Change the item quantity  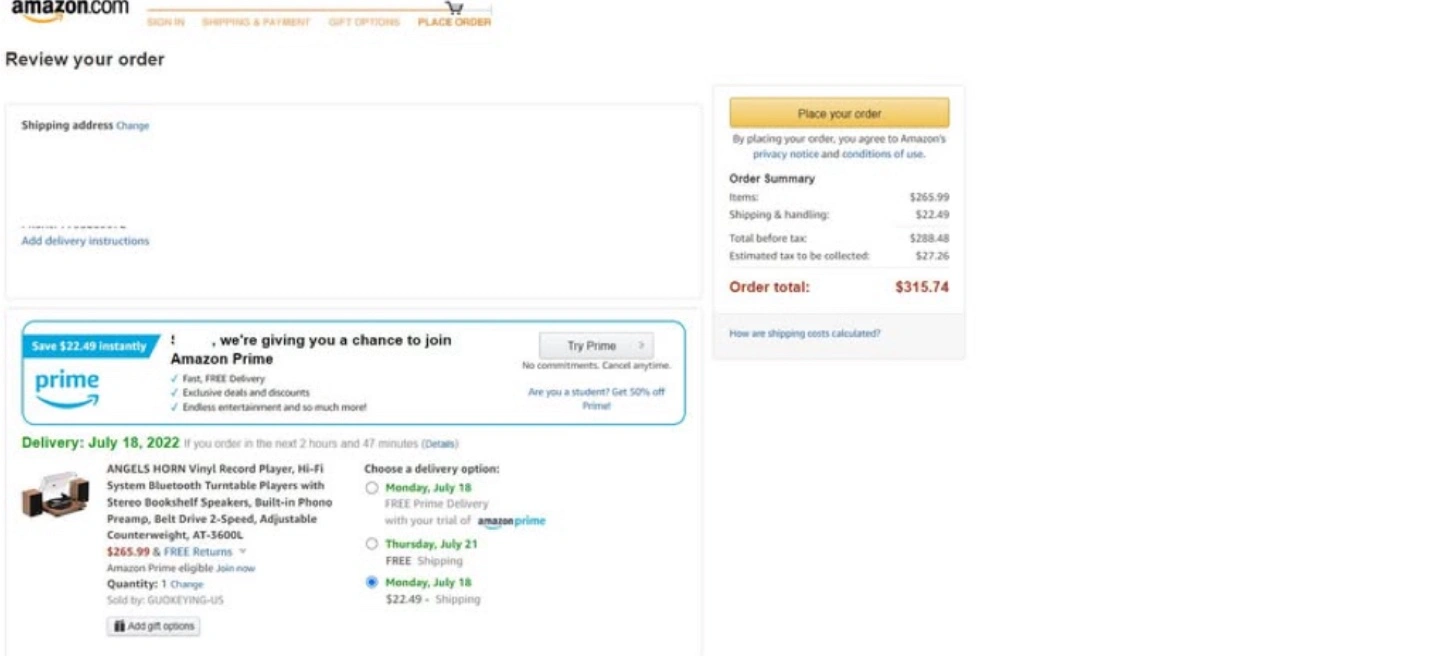coord(186,584)
